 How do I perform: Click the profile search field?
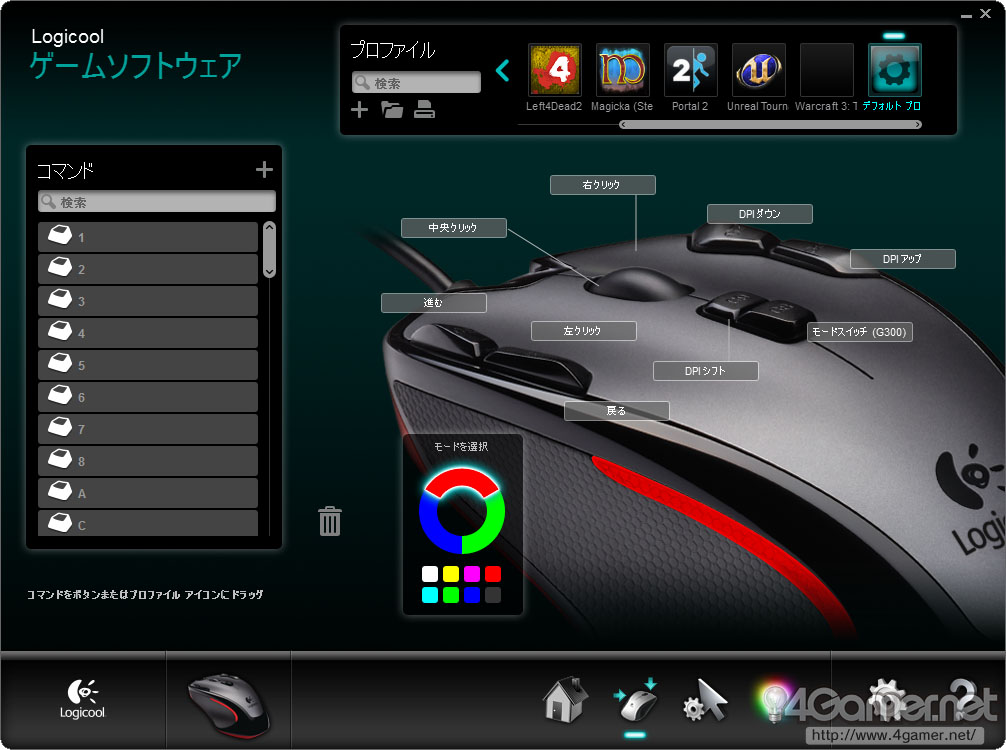416,83
